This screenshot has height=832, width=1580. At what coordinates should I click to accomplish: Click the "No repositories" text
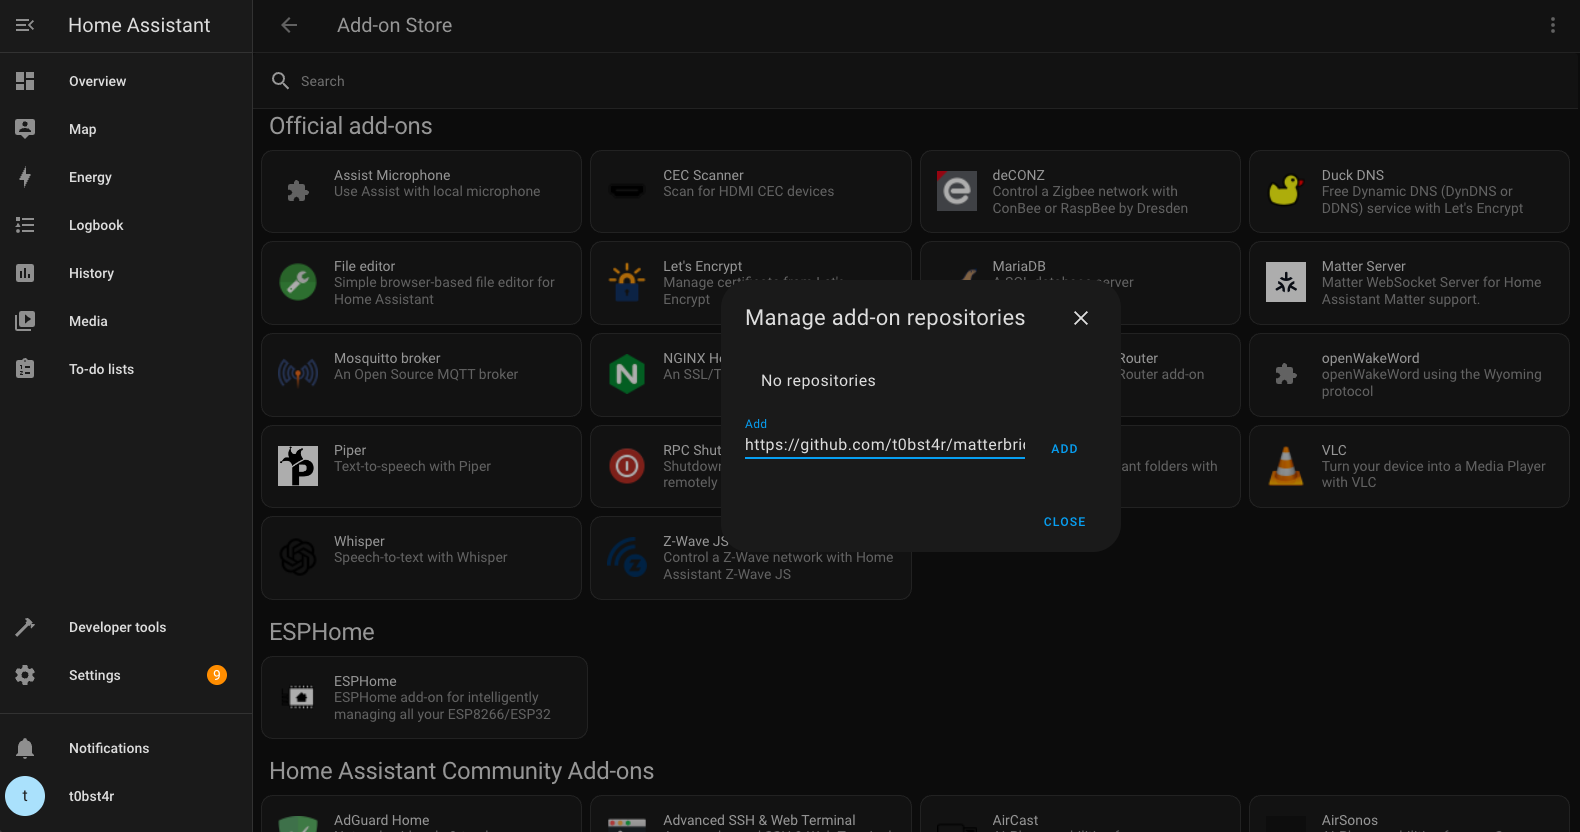[818, 381]
